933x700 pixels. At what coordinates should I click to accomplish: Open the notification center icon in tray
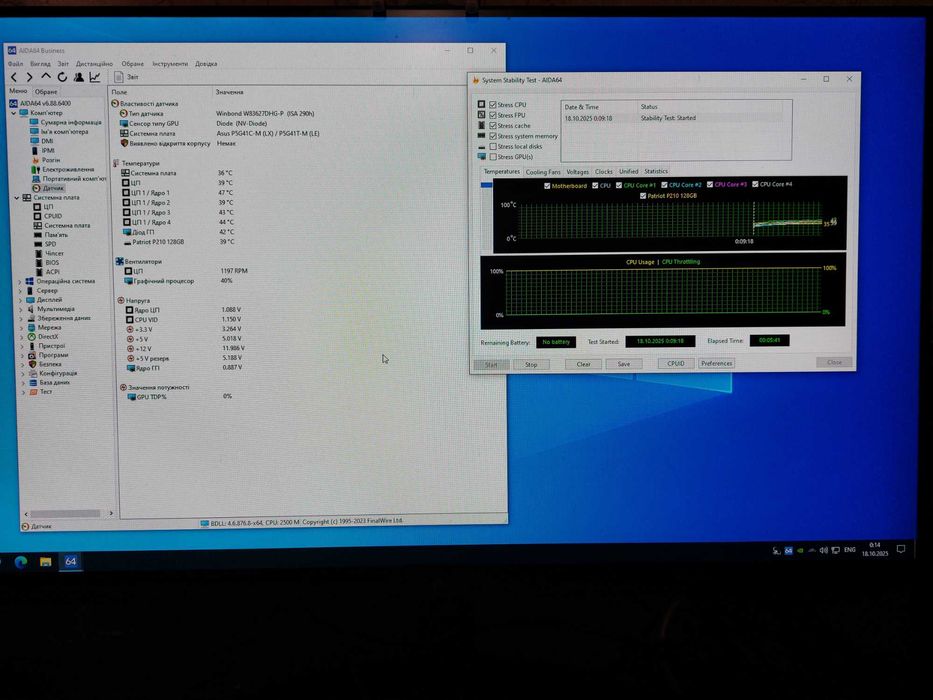point(901,549)
